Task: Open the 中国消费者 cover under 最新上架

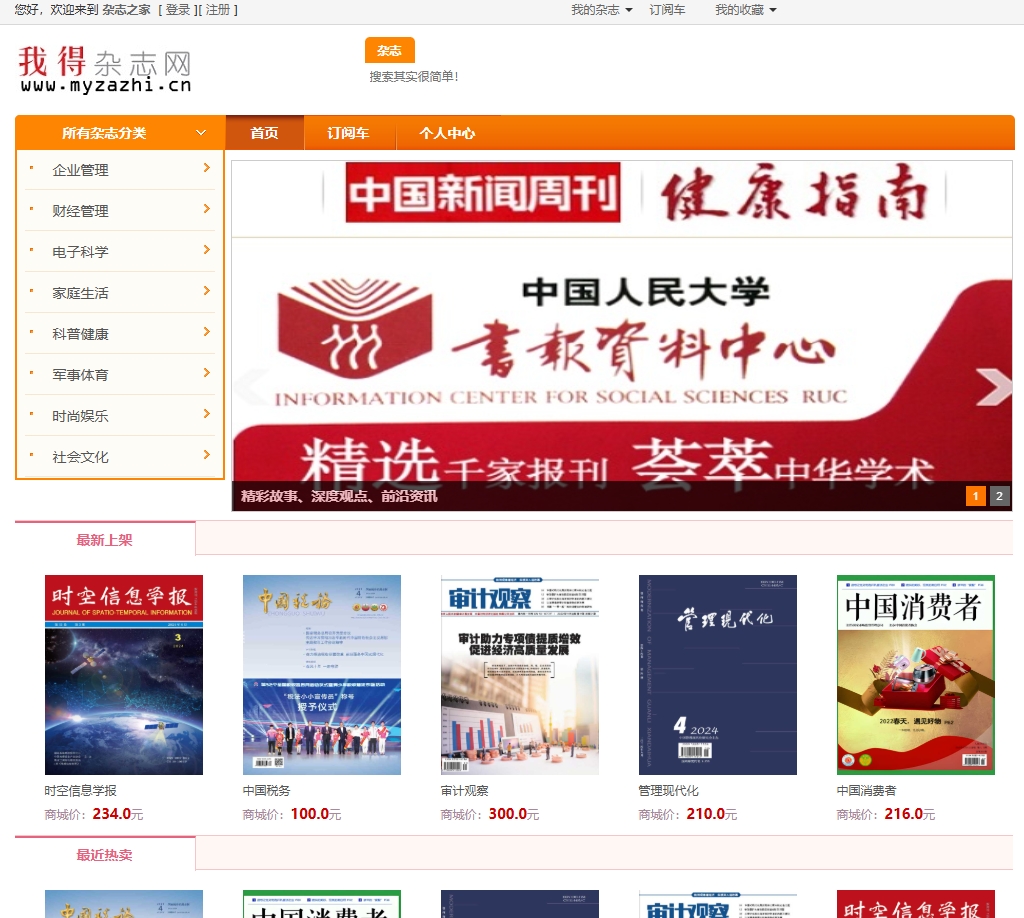Action: pos(916,674)
